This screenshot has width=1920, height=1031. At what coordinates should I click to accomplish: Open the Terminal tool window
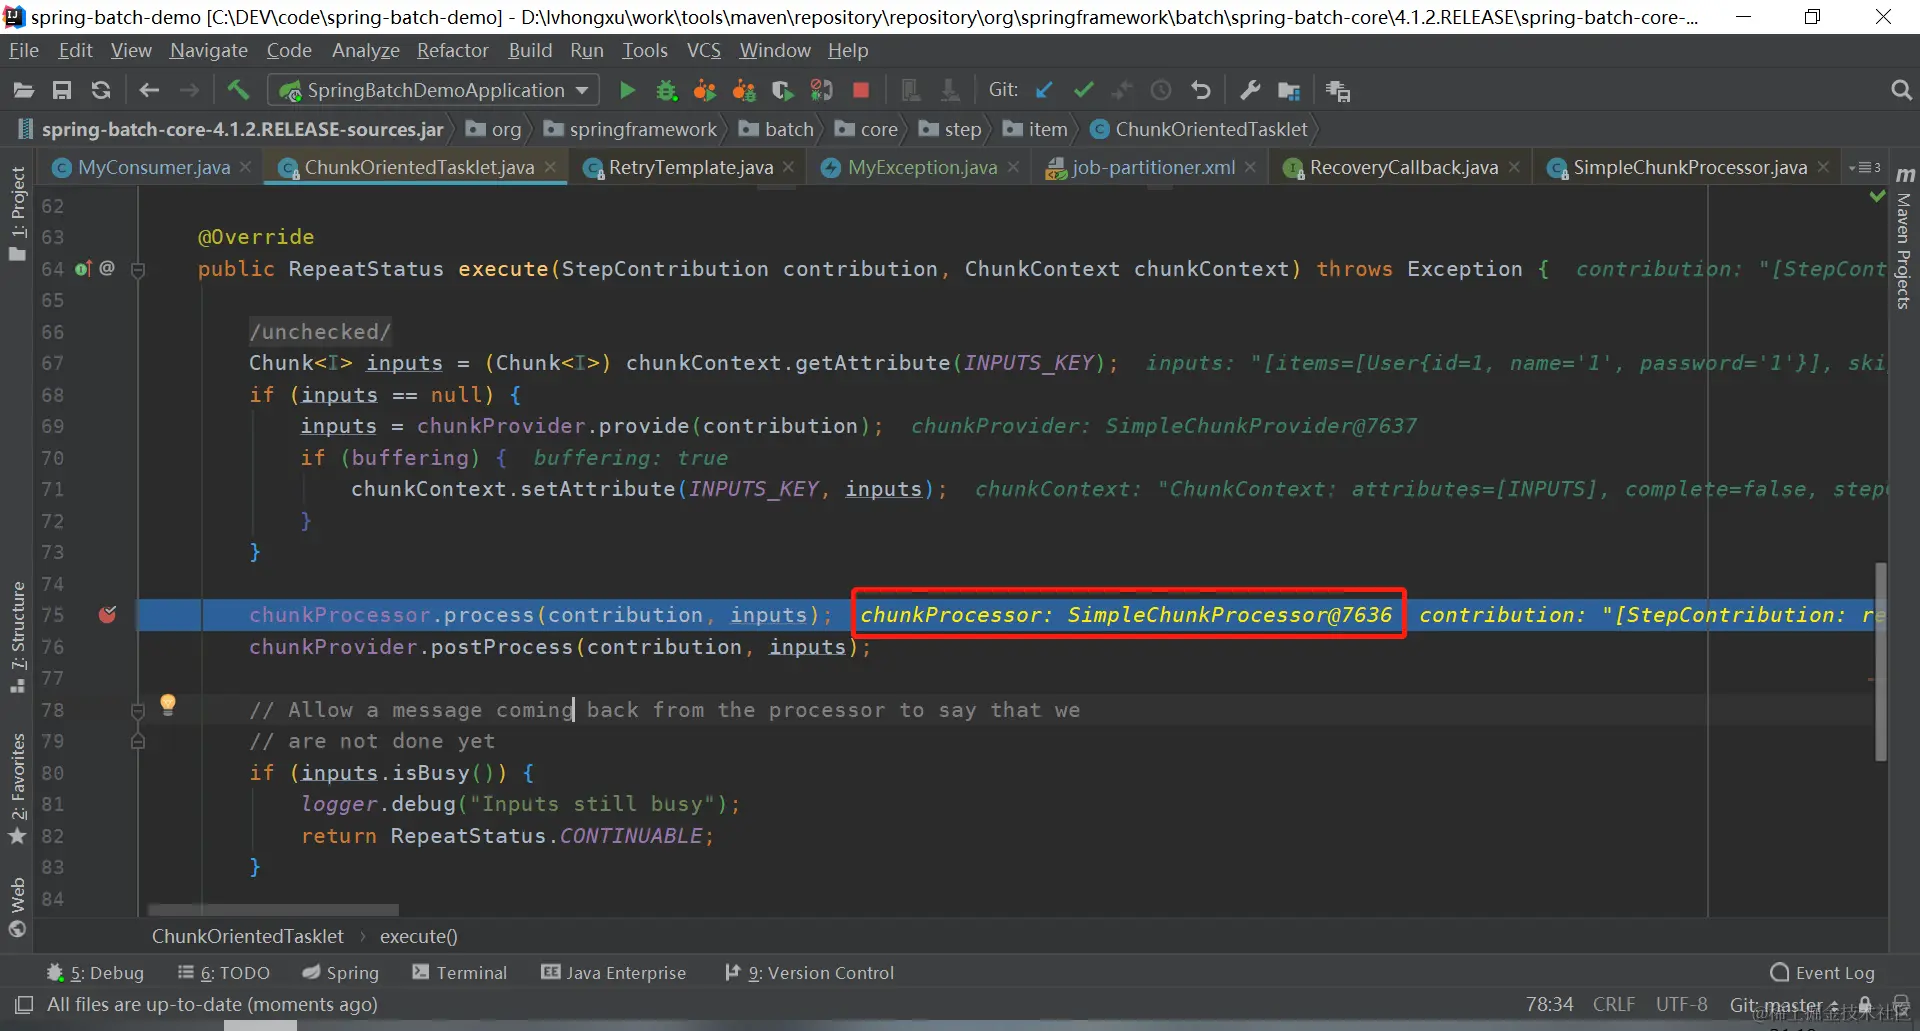pos(460,973)
